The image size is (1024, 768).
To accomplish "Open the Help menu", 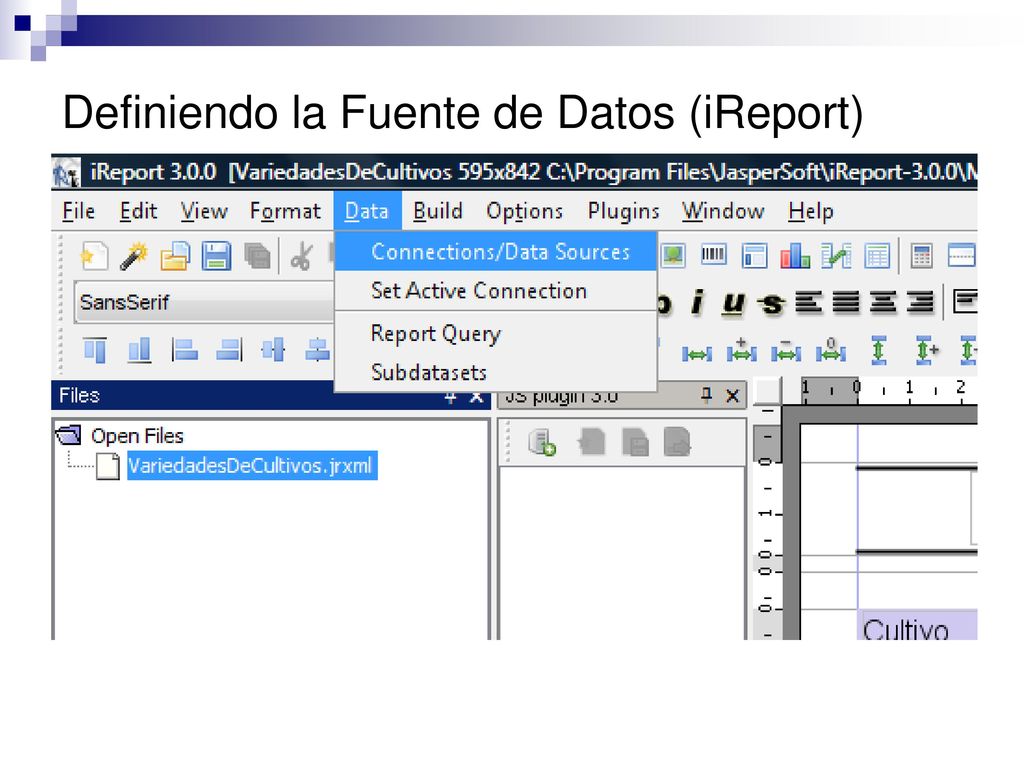I will pyautogui.click(x=810, y=211).
